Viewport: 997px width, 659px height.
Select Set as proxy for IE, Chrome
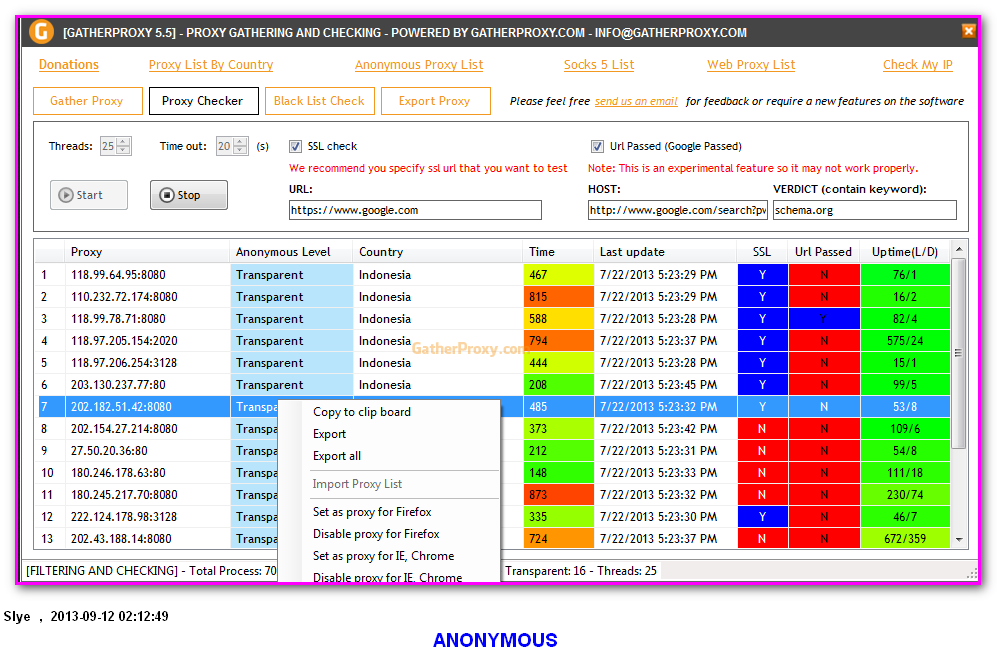[383, 555]
